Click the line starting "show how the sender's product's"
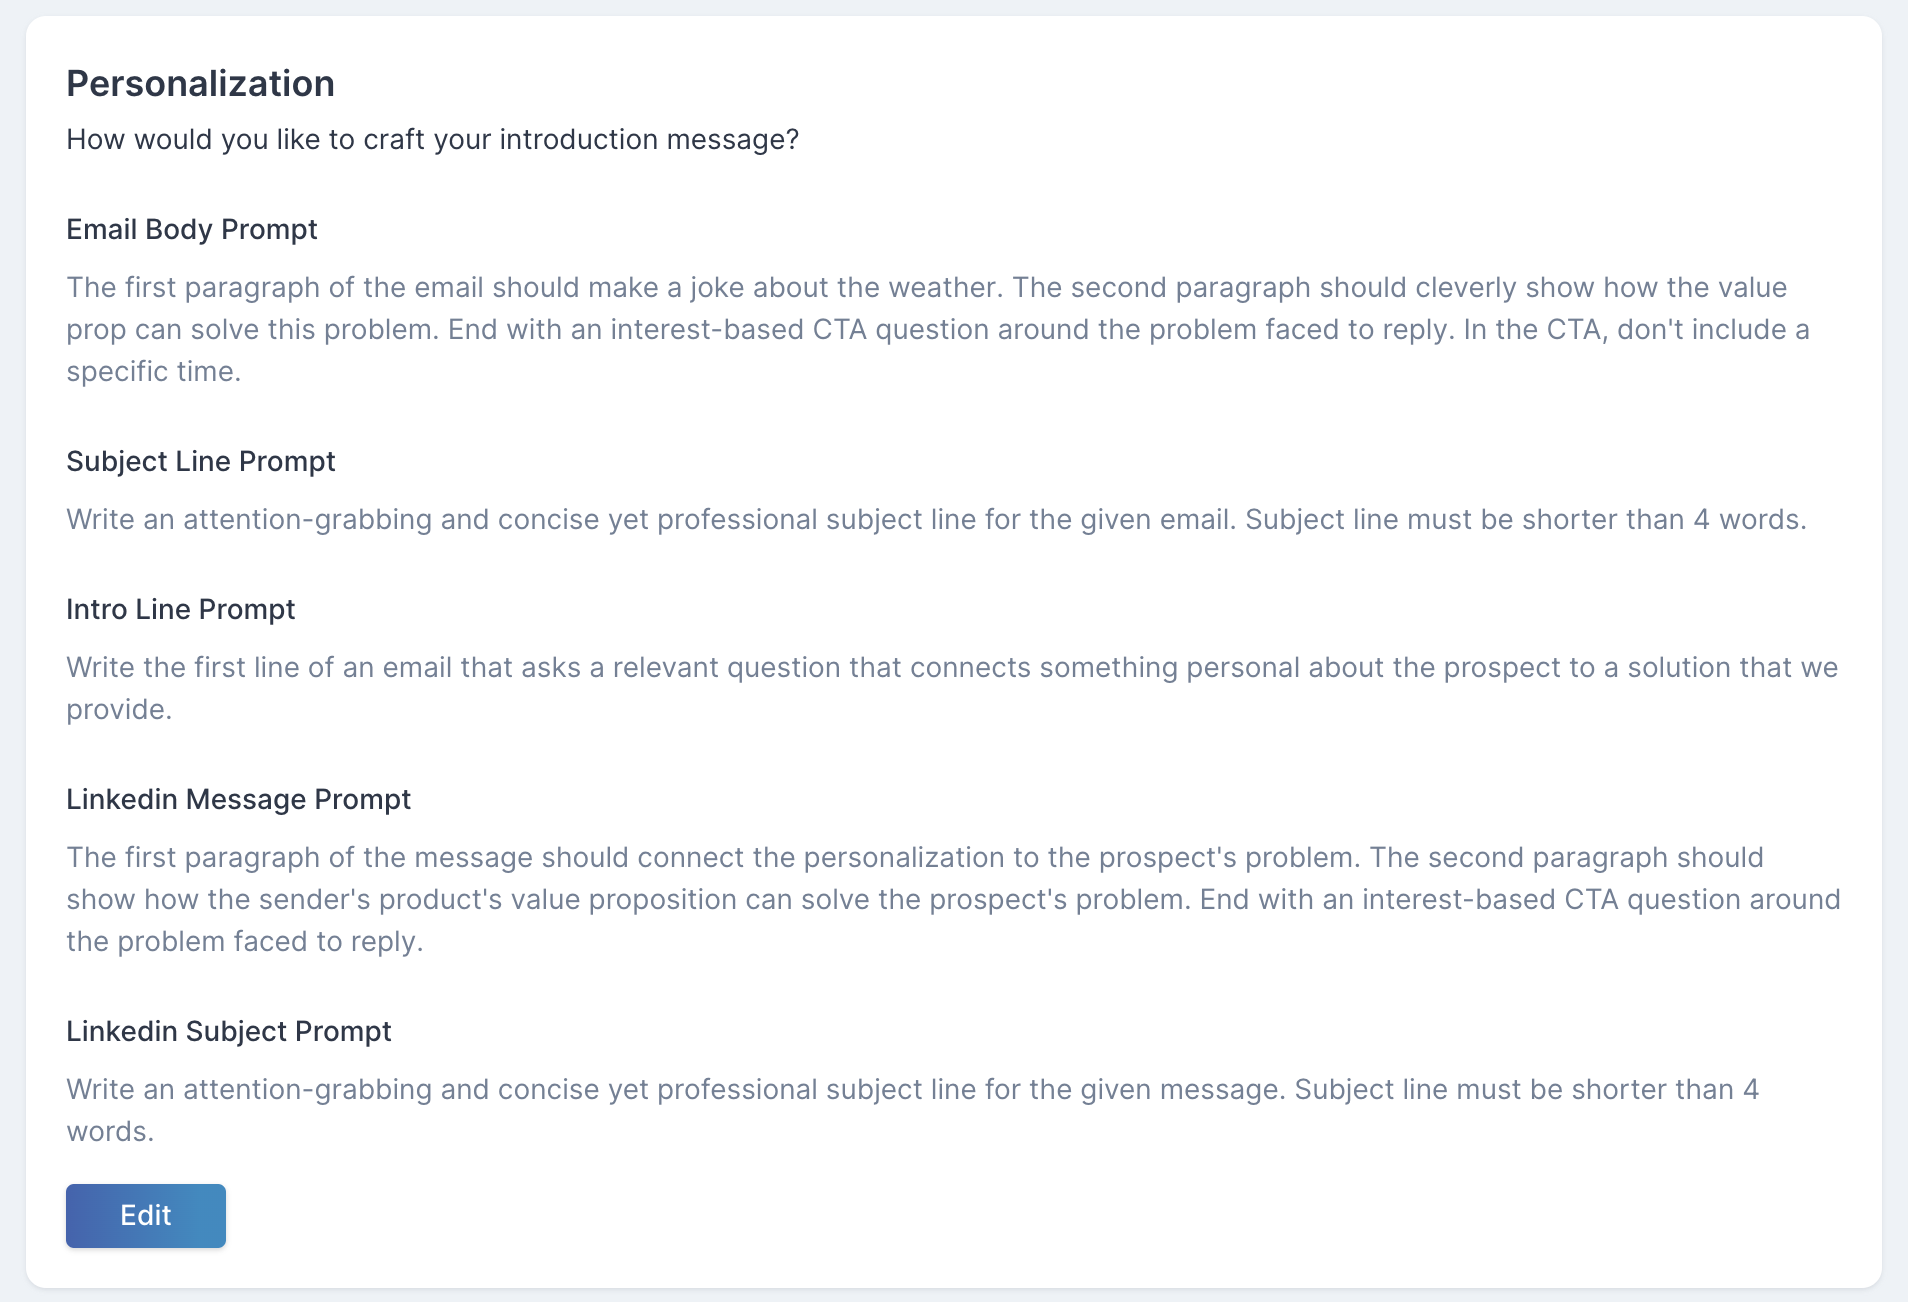This screenshot has width=1908, height=1302. click(953, 900)
